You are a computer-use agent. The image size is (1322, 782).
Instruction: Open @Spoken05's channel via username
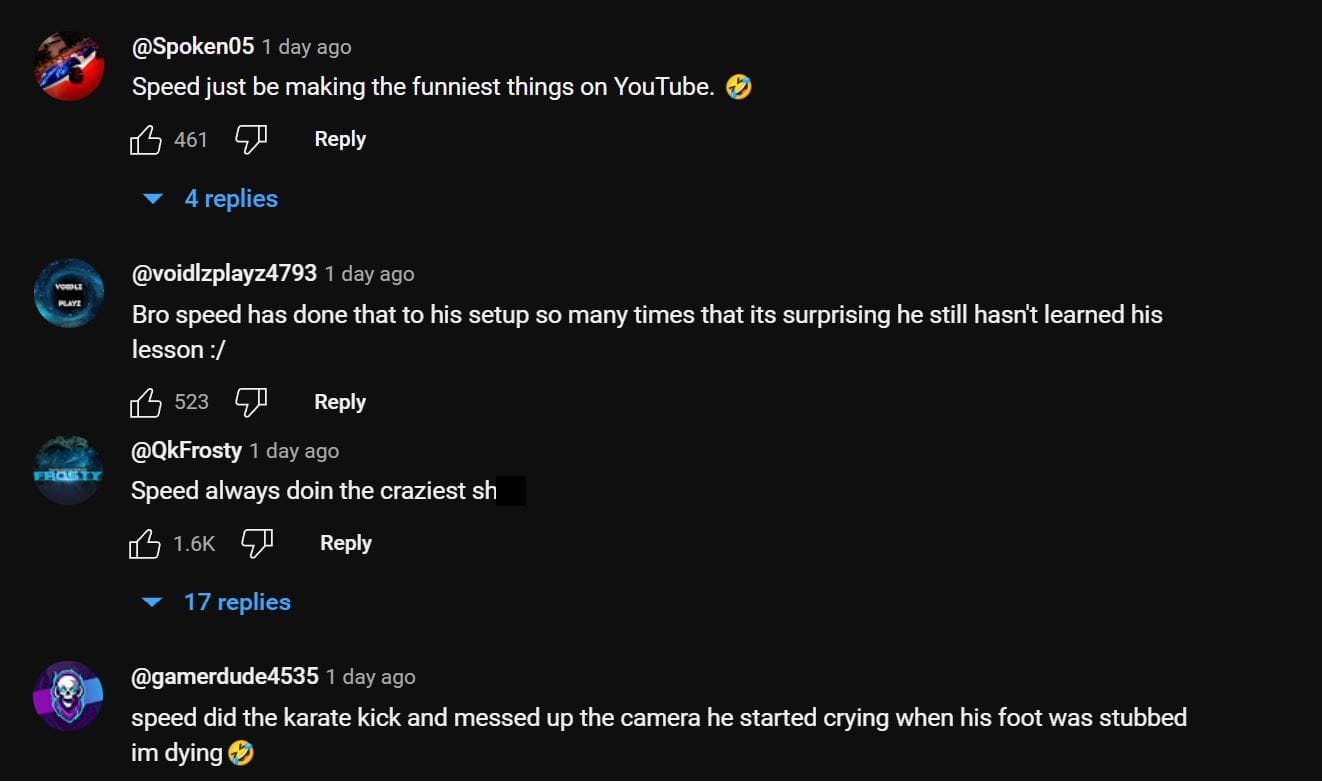193,46
